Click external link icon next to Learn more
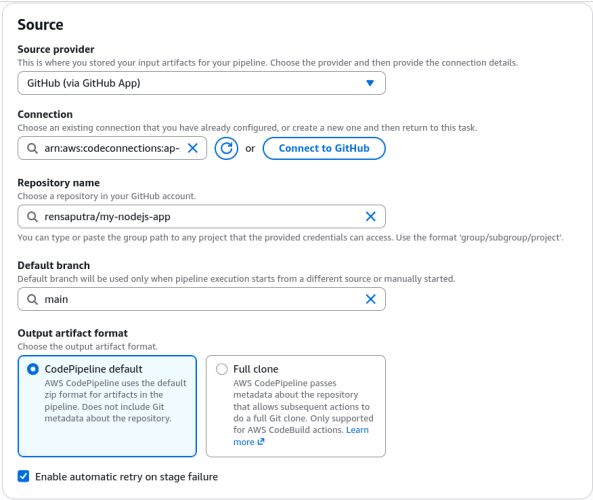The height and width of the screenshot is (500, 593). tap(261, 441)
